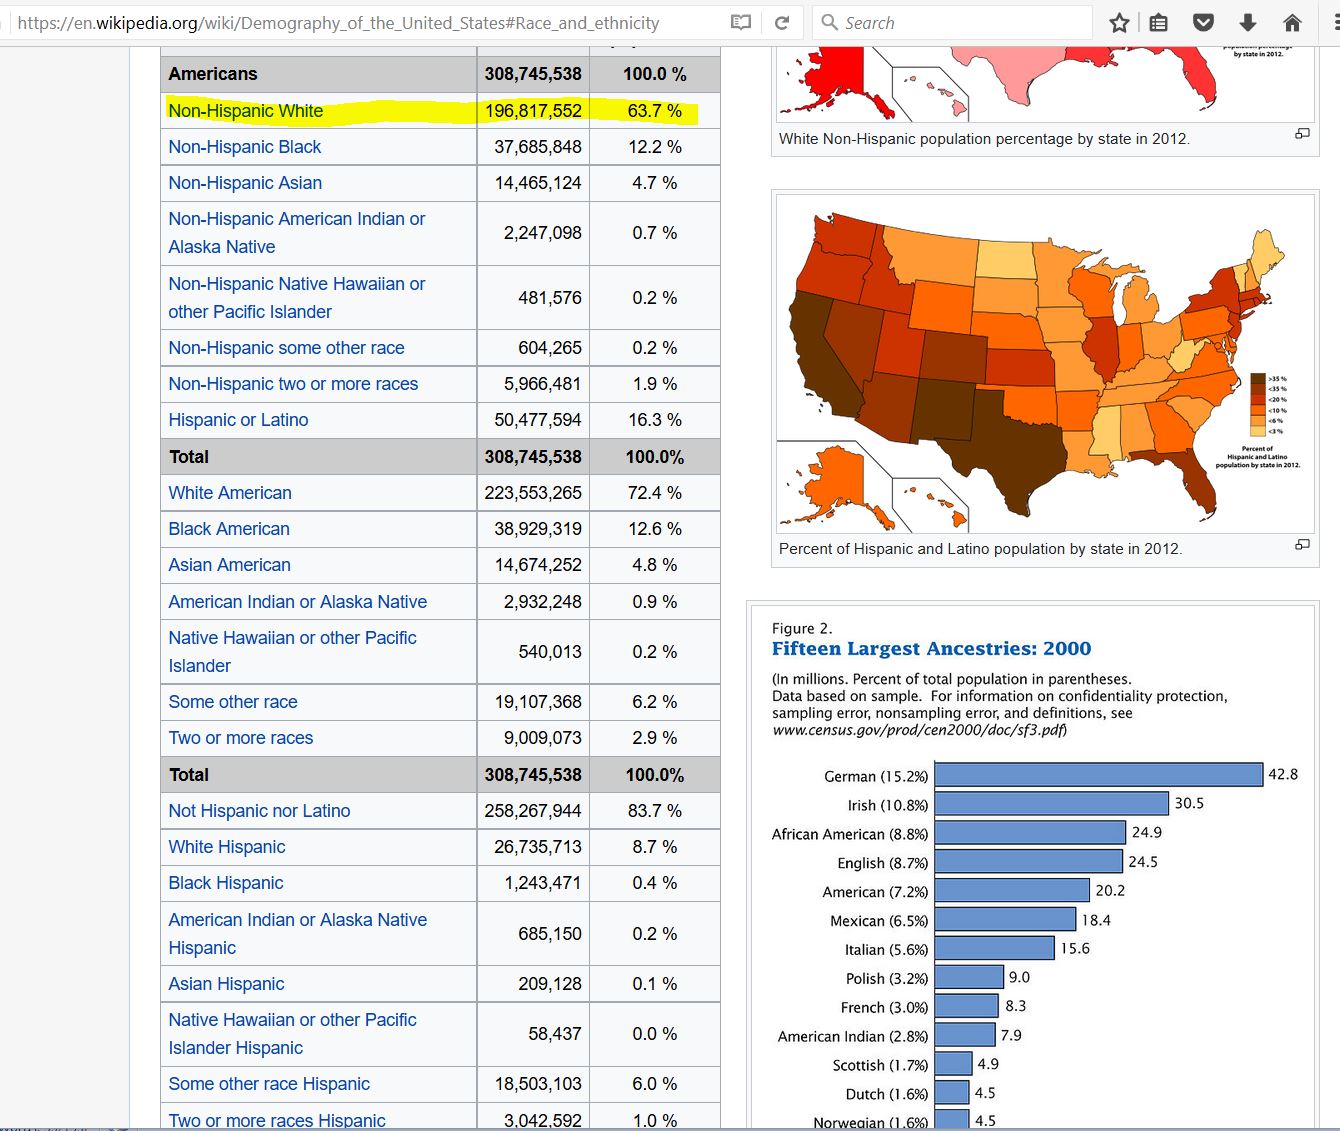Open the Fifteen Largest Ancestries chart image
Image resolution: width=1340 pixels, height=1131 pixels.
(x=1033, y=868)
